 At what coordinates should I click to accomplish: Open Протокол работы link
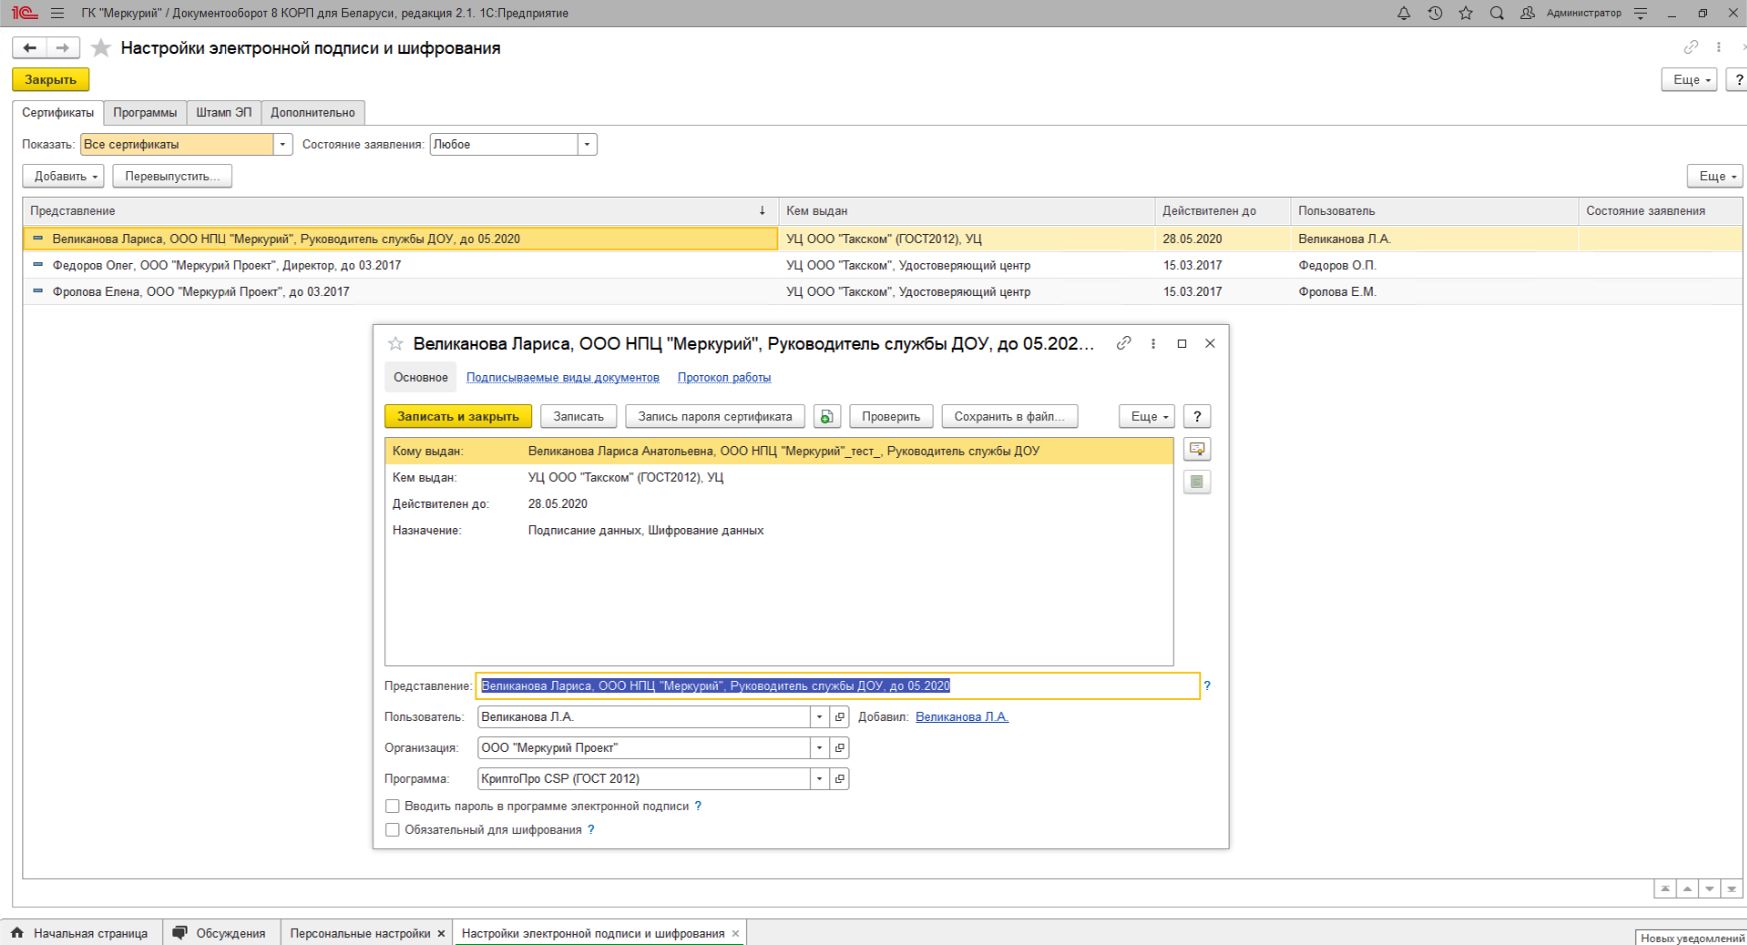tap(724, 377)
